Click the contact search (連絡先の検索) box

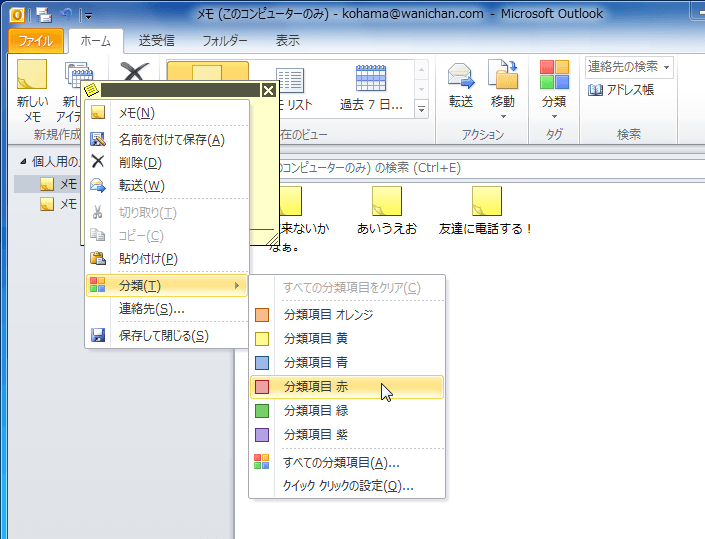[629, 67]
